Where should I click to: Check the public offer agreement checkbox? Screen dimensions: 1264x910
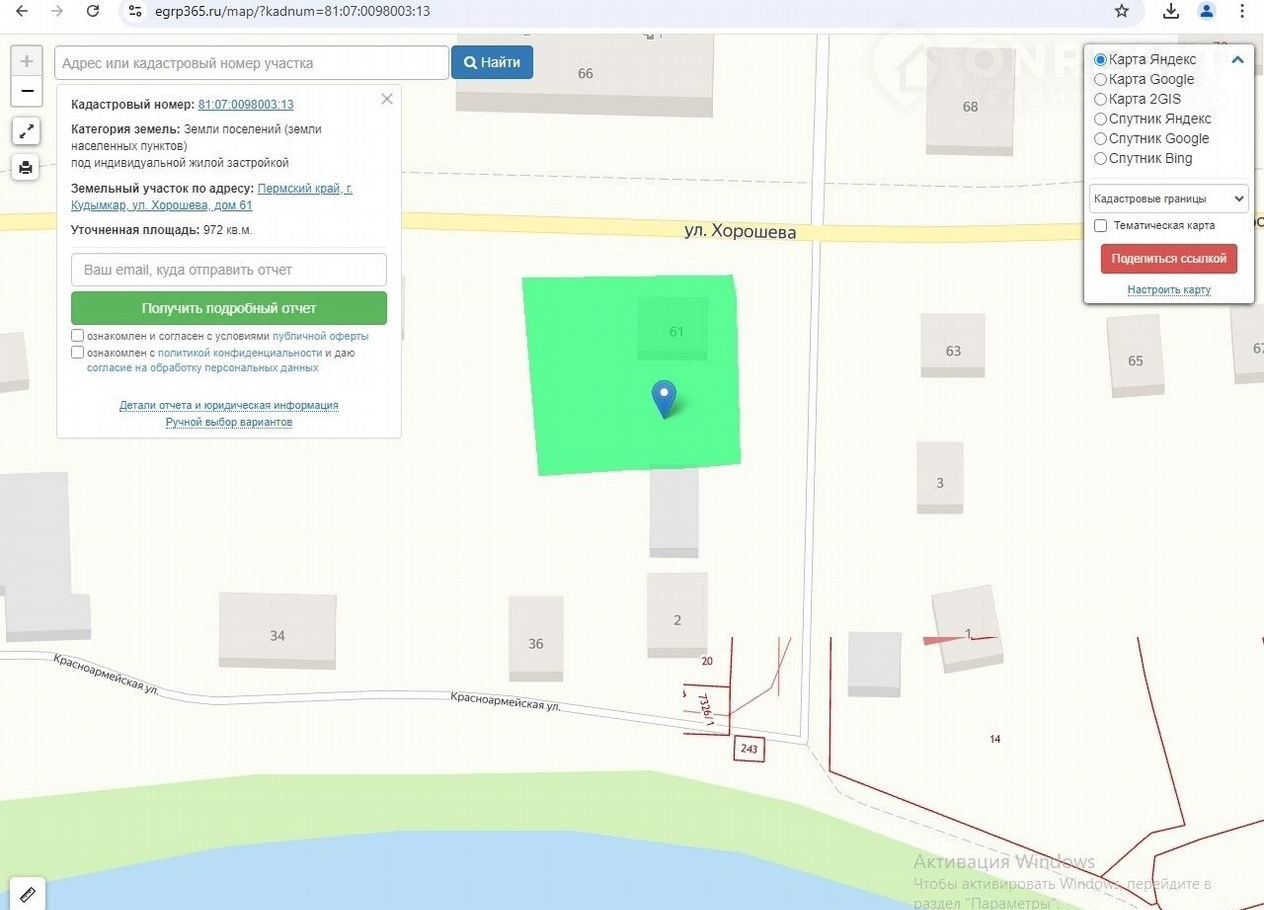[78, 336]
